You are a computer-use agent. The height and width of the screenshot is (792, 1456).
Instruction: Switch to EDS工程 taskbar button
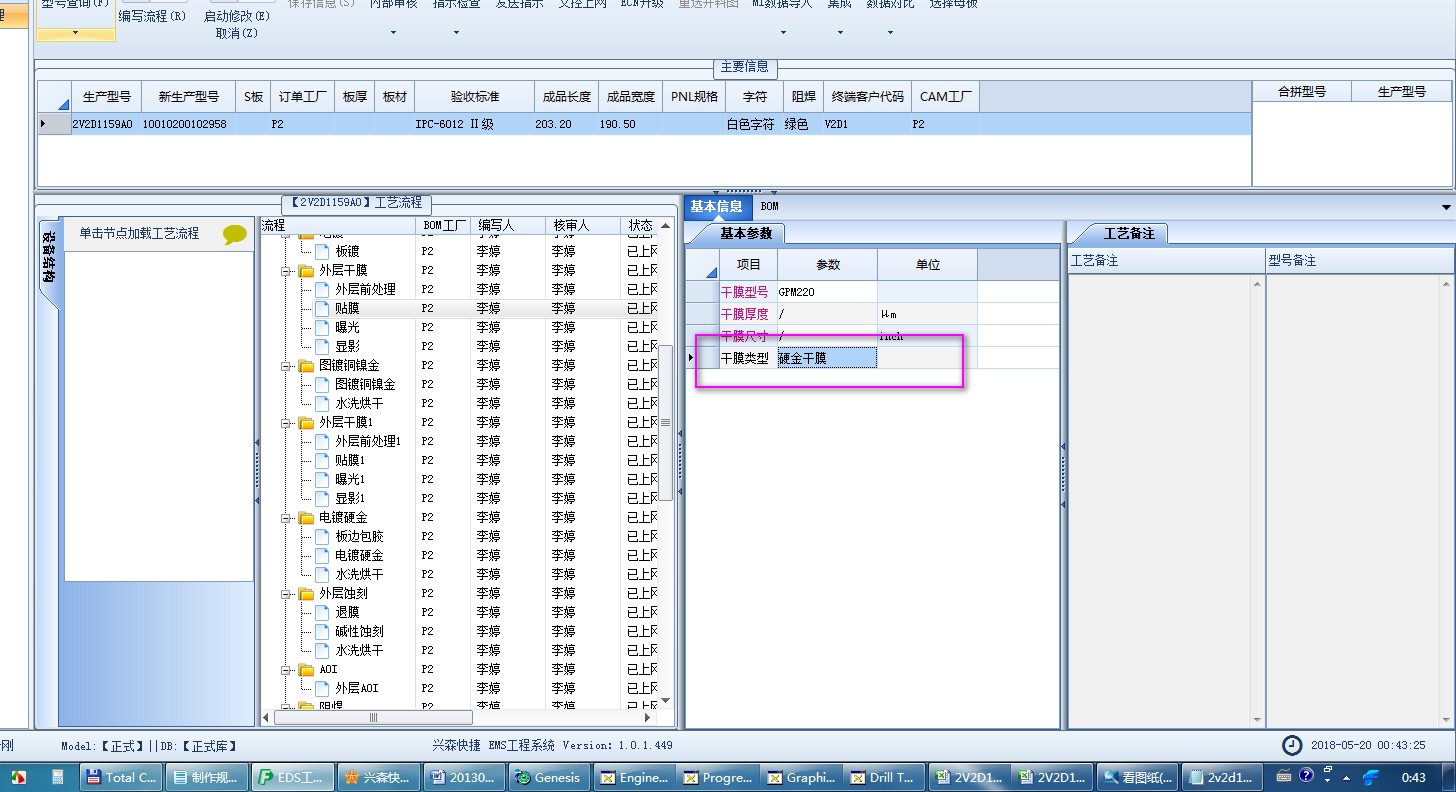pyautogui.click(x=291, y=777)
